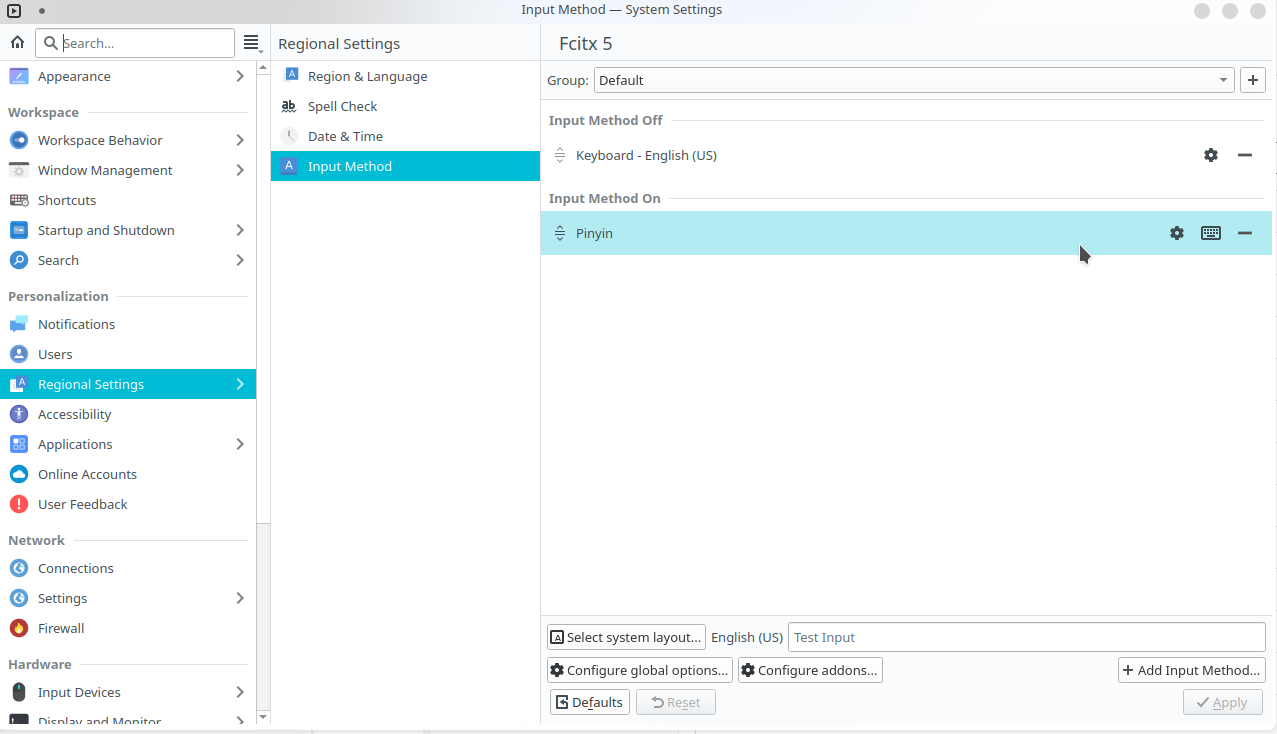1277x734 pixels.
Task: Open Notifications settings in the sidebar
Action: coord(75,324)
